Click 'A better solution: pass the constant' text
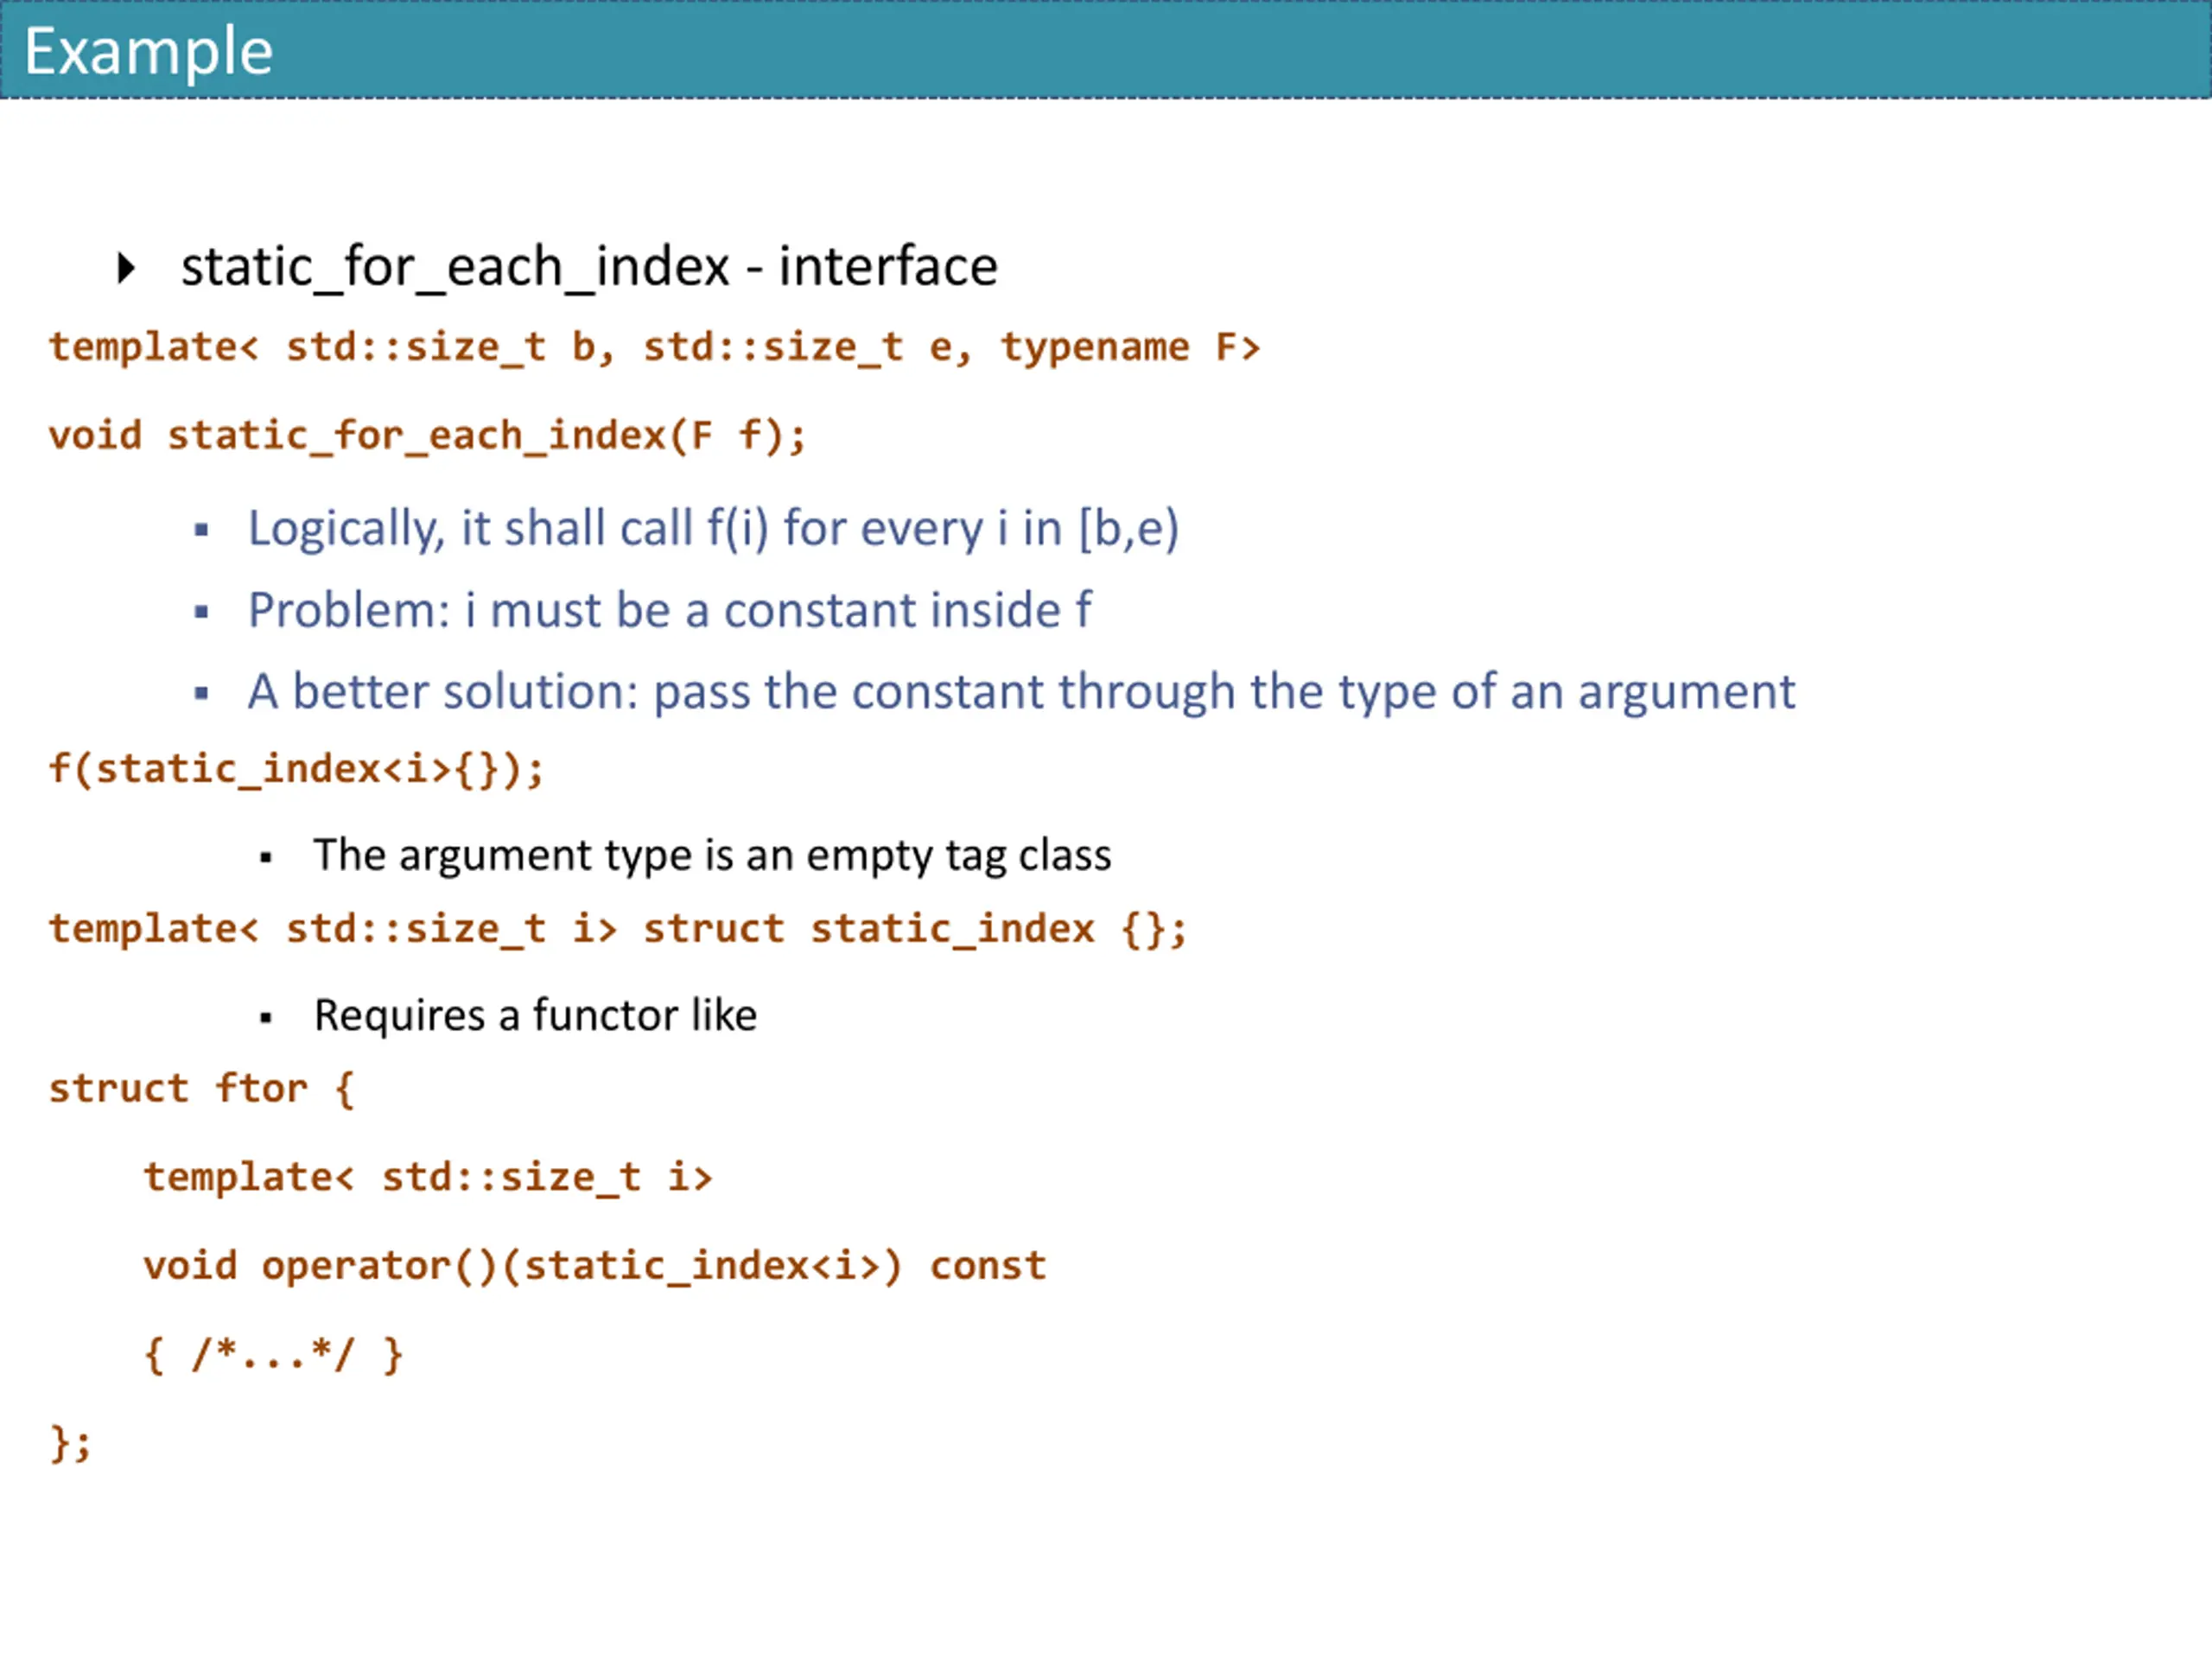This screenshot has height=1659, width=2212. [x=646, y=692]
